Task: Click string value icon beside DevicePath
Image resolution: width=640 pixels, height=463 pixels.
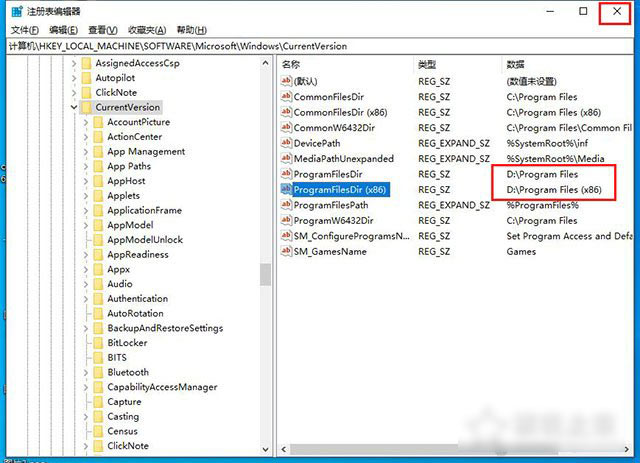Action: coord(286,143)
